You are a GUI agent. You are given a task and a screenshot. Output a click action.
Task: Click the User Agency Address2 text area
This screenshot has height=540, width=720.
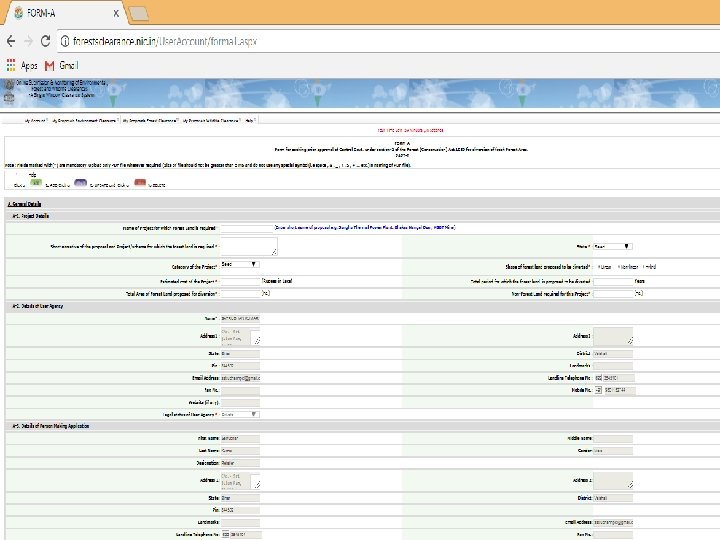[x=613, y=336]
